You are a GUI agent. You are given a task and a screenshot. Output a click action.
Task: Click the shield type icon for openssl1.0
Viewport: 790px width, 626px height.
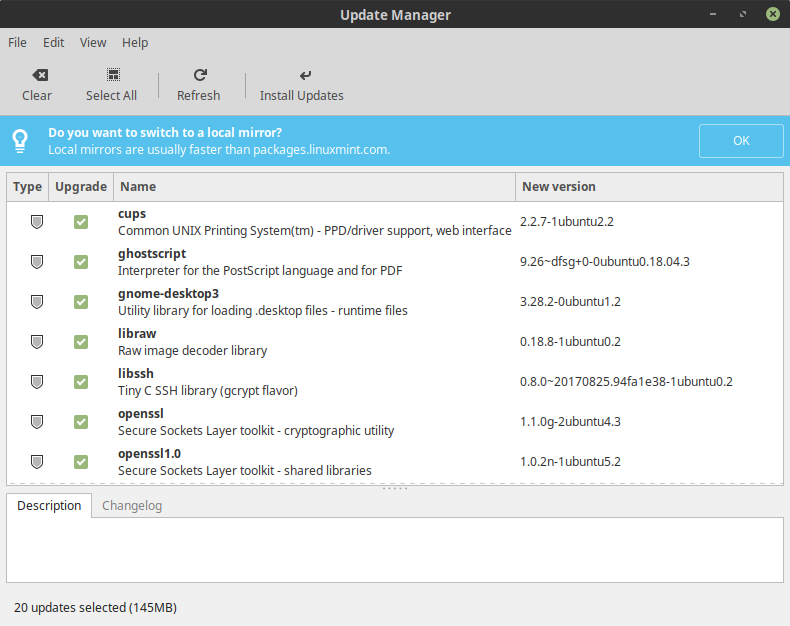pos(37,462)
